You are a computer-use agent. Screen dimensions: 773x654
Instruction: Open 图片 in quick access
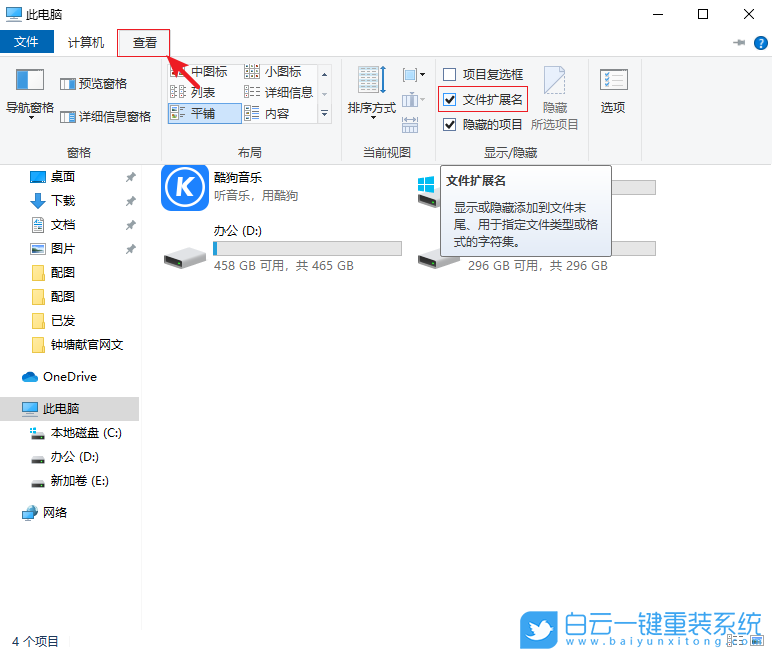coord(63,248)
